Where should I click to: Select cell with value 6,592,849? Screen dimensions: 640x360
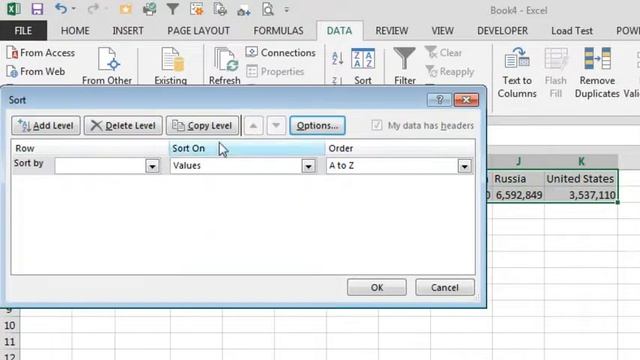(518, 195)
